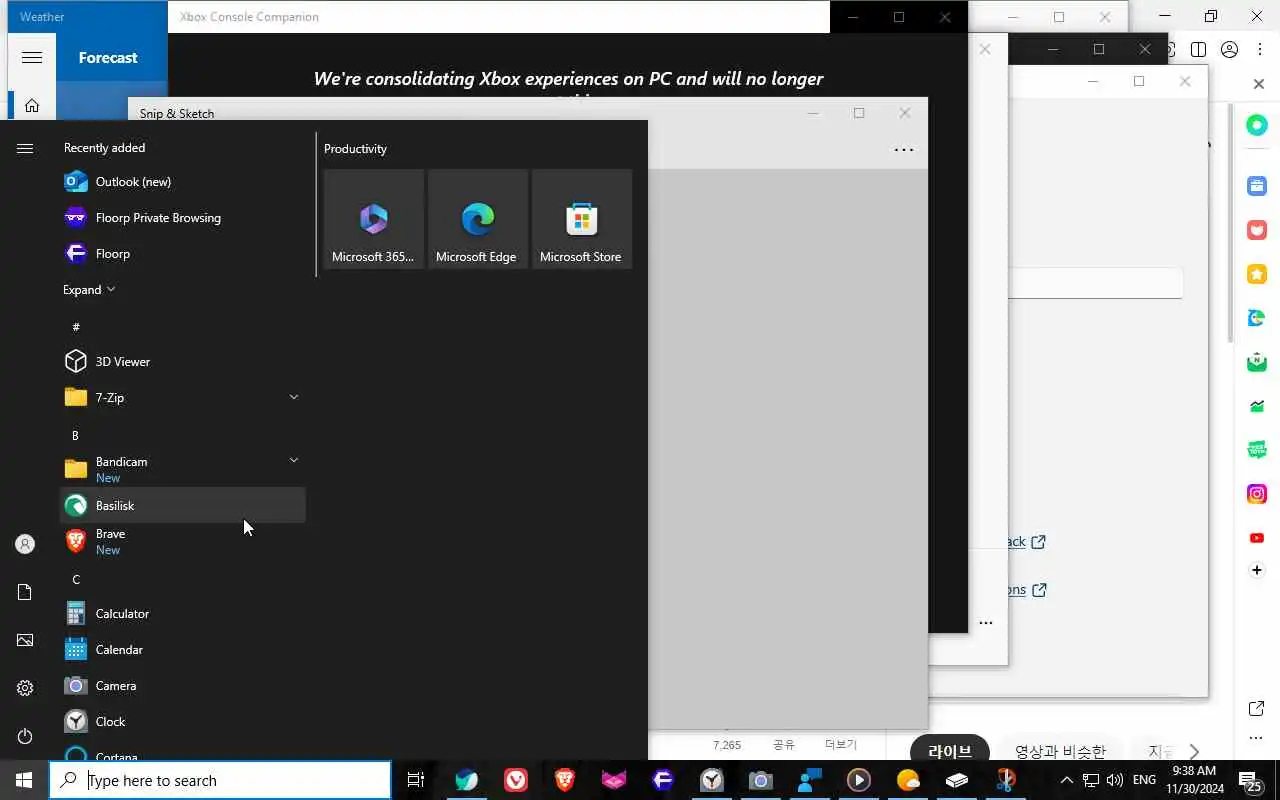Screen dimensions: 1280x800
Task: Click the Camera taskbar icon
Action: [x=761, y=780]
